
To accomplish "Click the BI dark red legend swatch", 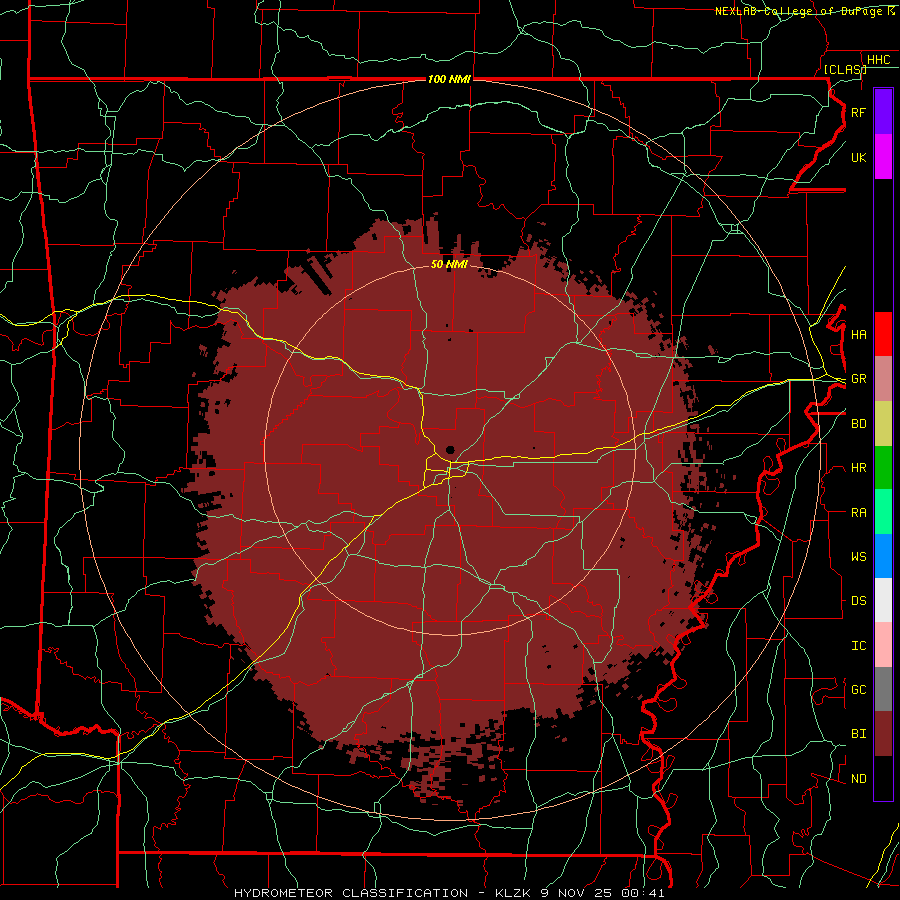I will (x=883, y=734).
